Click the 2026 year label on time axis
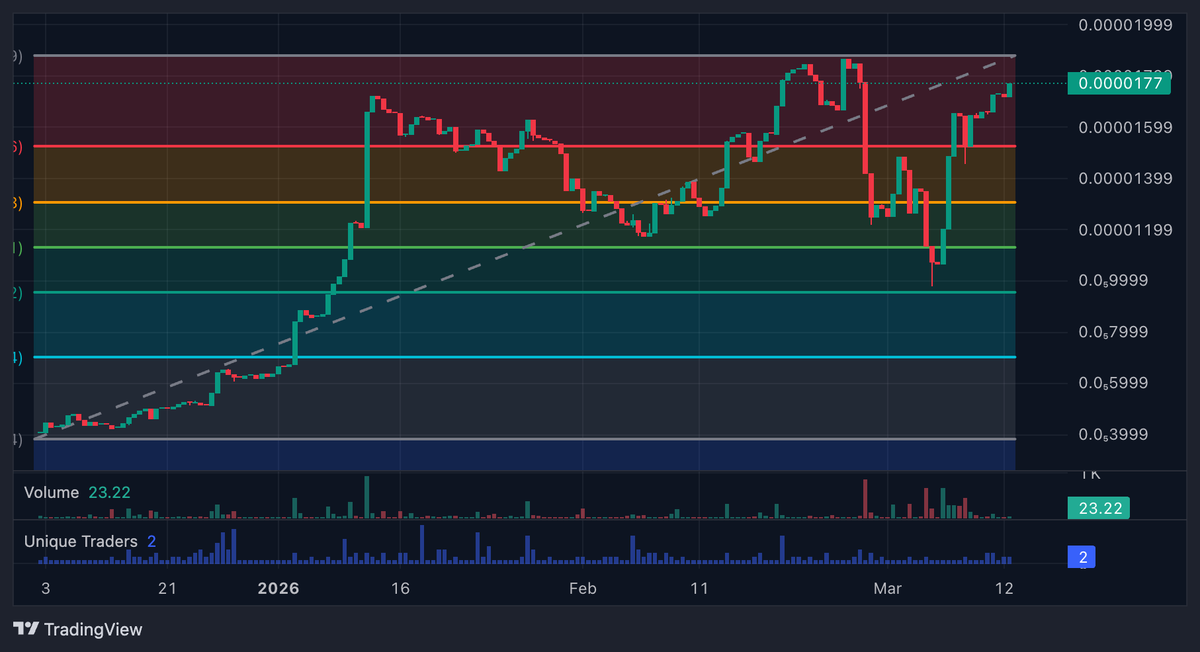This screenshot has height=652, width=1200. click(278, 588)
